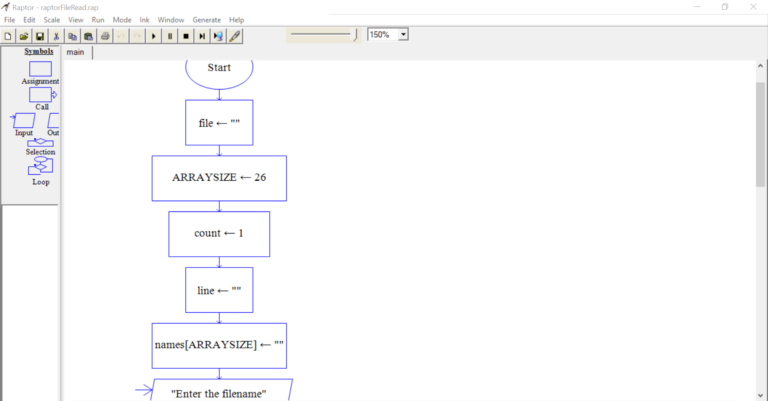Click the Print icon in toolbar

[104, 36]
